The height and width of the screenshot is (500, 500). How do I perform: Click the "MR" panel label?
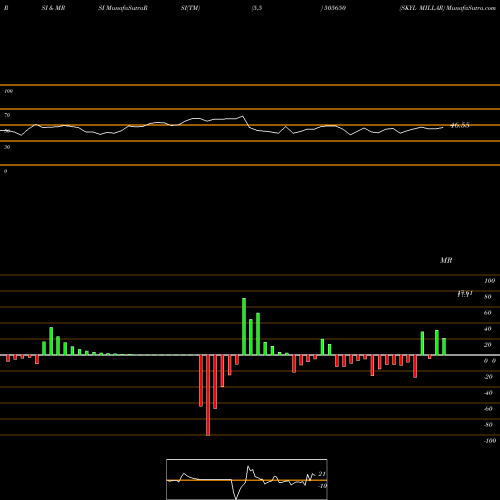[x=446, y=260]
